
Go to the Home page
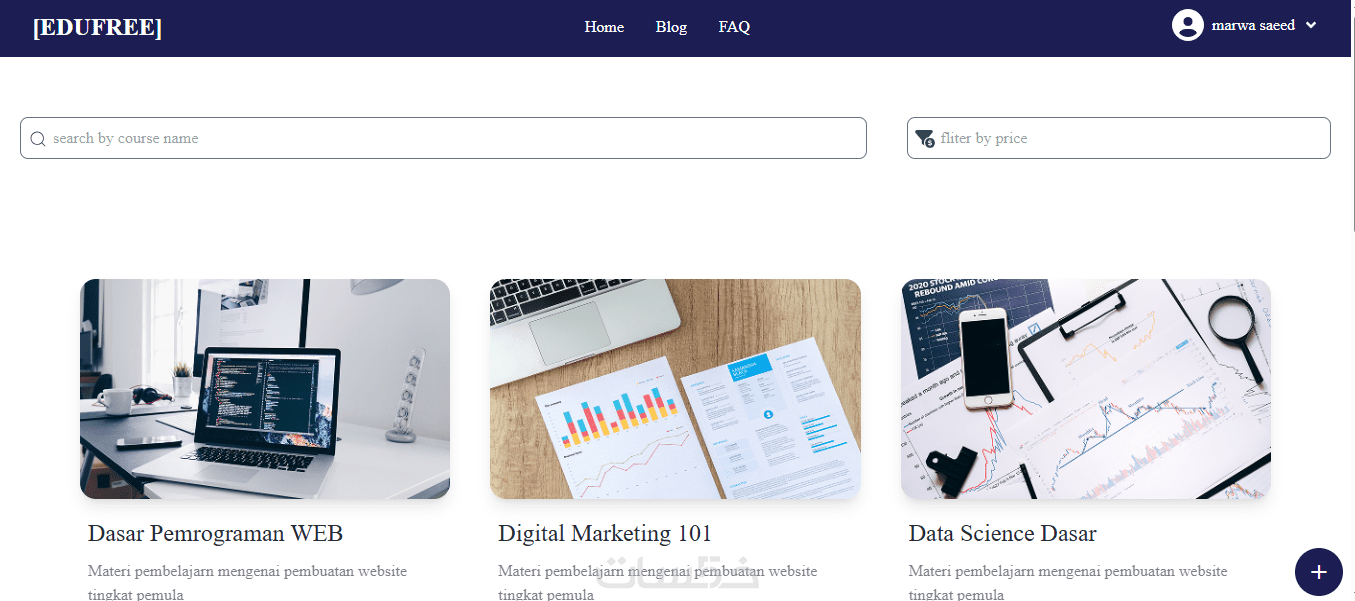tap(604, 27)
